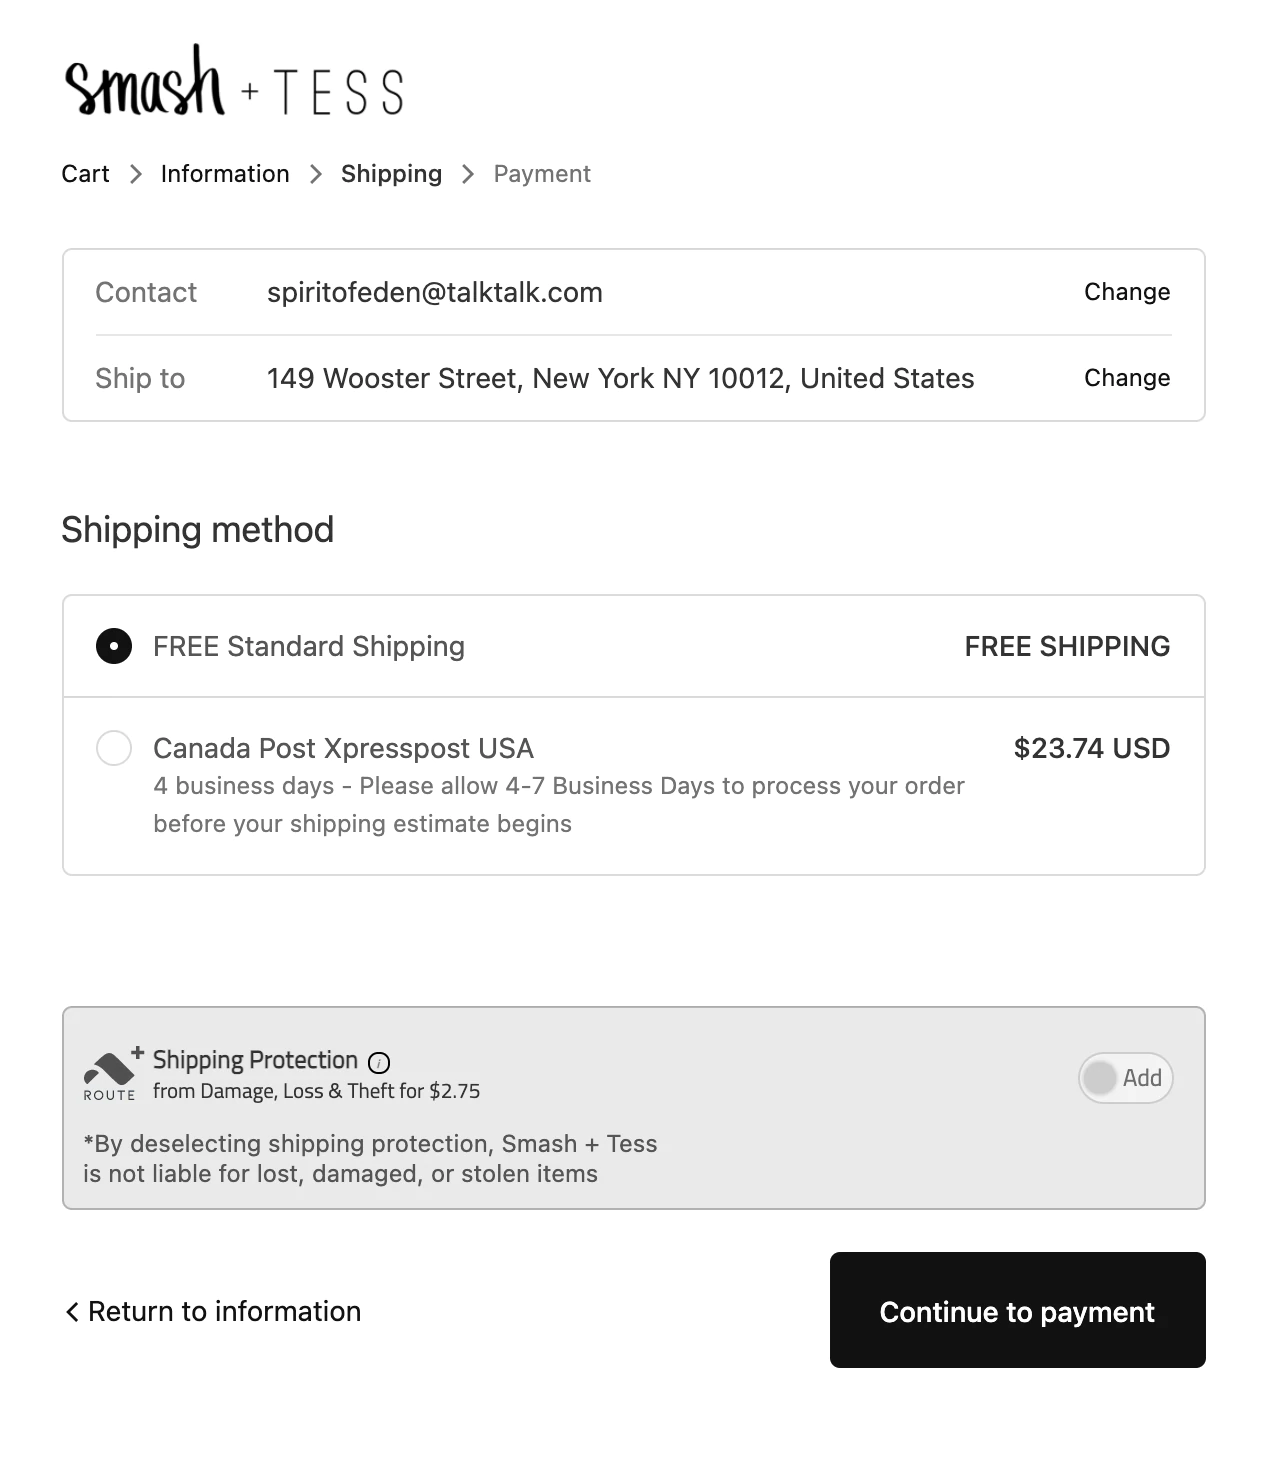Click the Payment breadcrumb step
1272x1472 pixels.
pyautogui.click(x=542, y=174)
